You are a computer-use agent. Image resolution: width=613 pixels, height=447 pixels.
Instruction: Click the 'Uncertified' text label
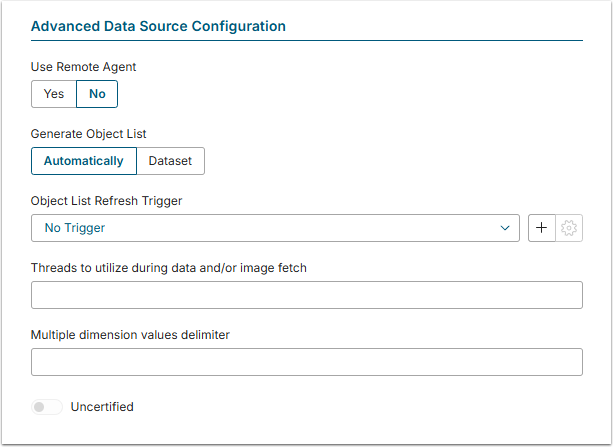(x=102, y=407)
